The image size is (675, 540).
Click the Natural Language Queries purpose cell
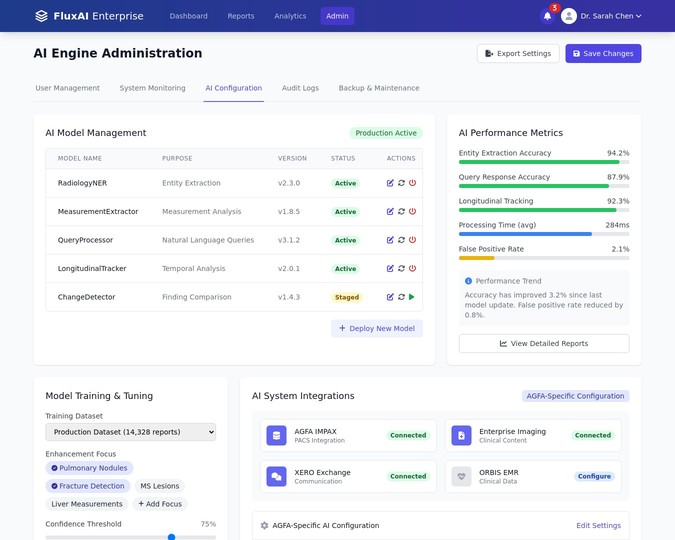208,240
